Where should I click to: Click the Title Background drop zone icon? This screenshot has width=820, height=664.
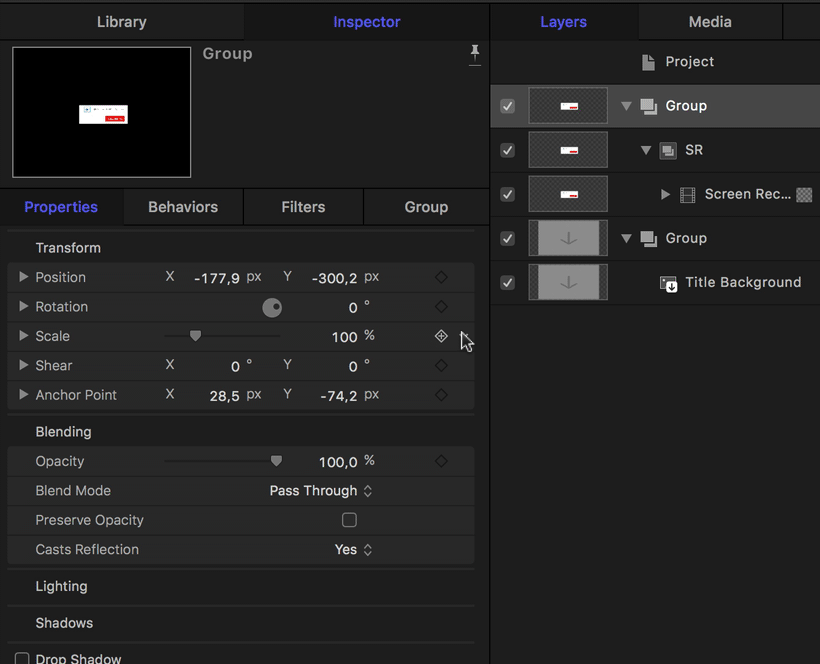pos(668,284)
